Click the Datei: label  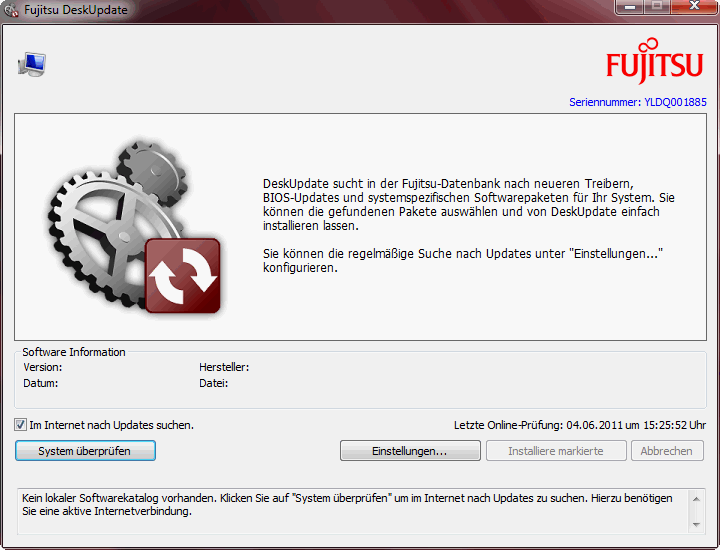214,383
